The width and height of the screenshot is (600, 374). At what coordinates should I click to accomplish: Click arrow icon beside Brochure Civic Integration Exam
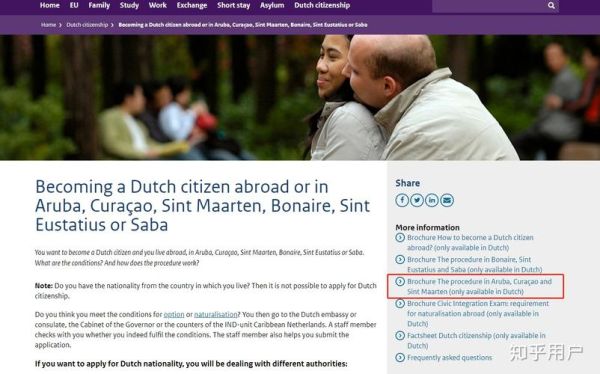tap(400, 304)
